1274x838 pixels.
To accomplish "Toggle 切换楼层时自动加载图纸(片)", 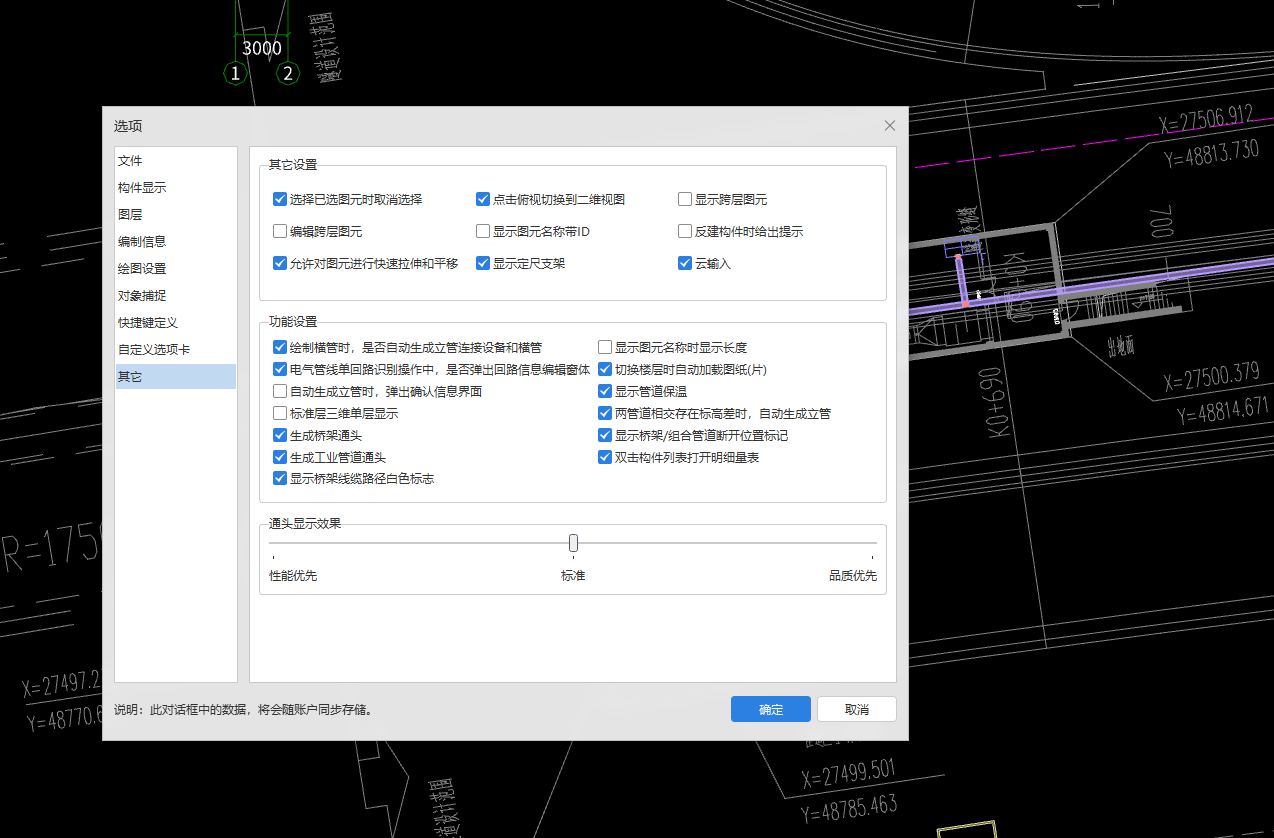I will [605, 369].
